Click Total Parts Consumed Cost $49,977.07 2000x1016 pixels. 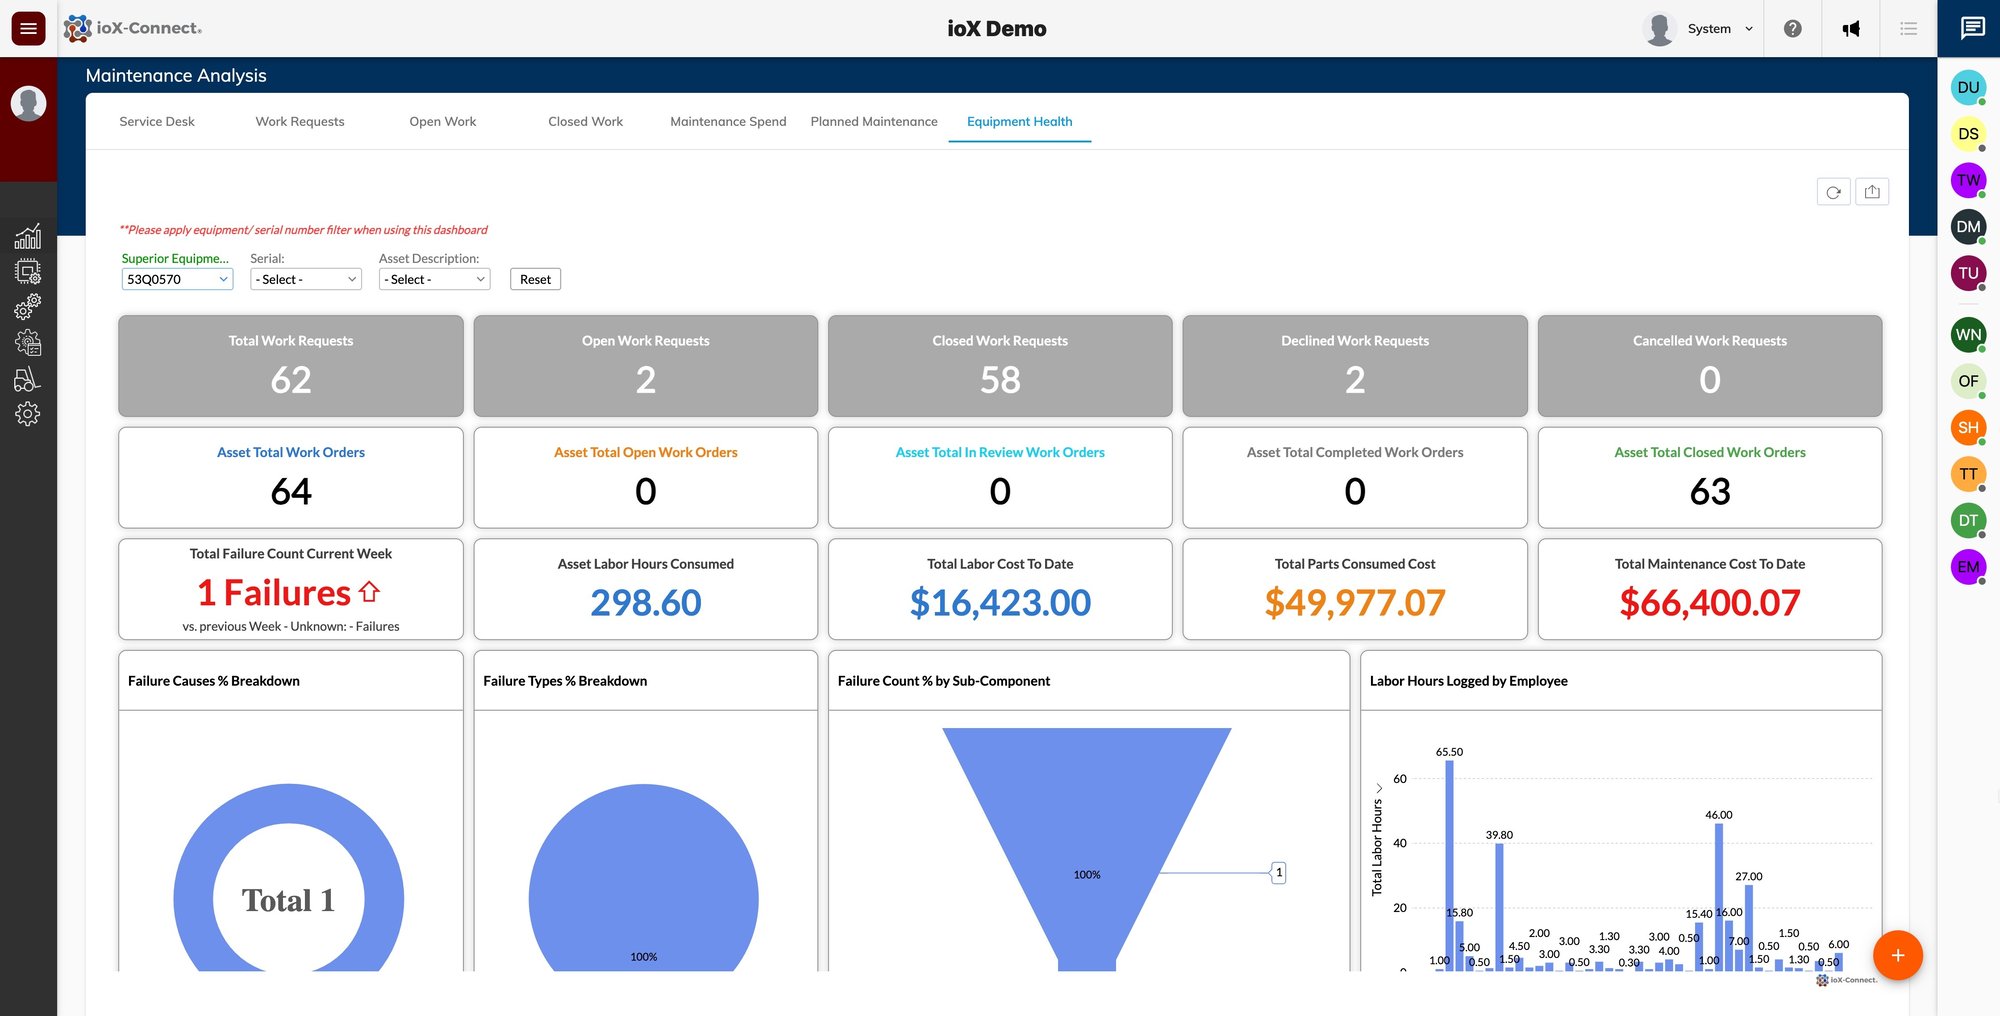[x=1355, y=603]
